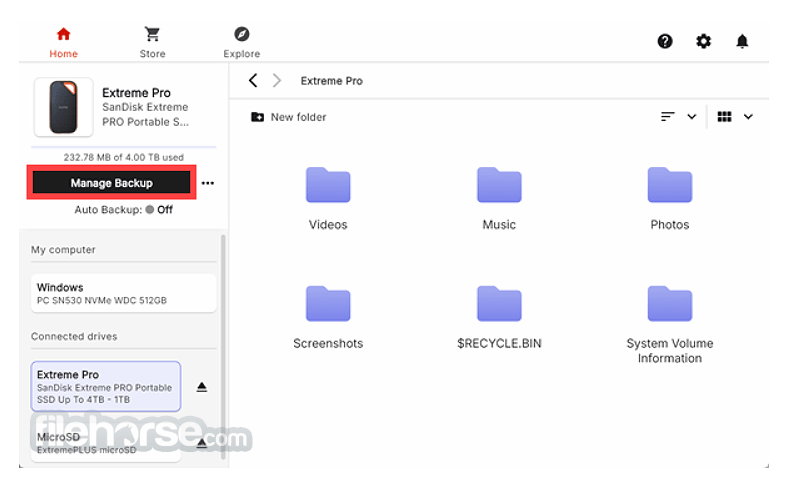Open the Screenshots folder

(328, 318)
